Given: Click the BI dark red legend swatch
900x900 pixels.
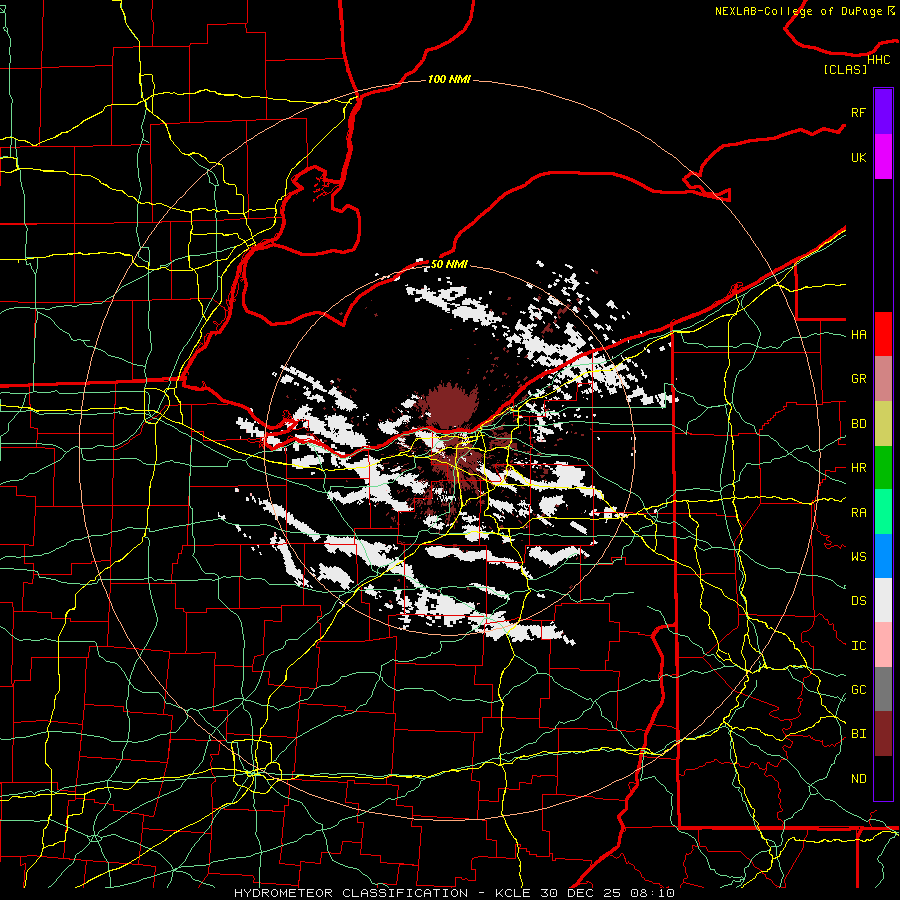Looking at the screenshot, I should 883,734.
